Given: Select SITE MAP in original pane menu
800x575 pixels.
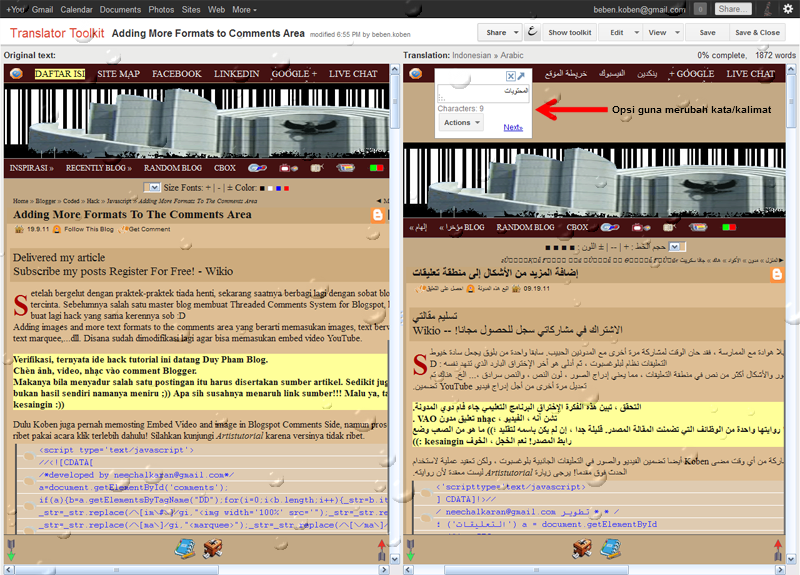Looking at the screenshot, I should 118,74.
